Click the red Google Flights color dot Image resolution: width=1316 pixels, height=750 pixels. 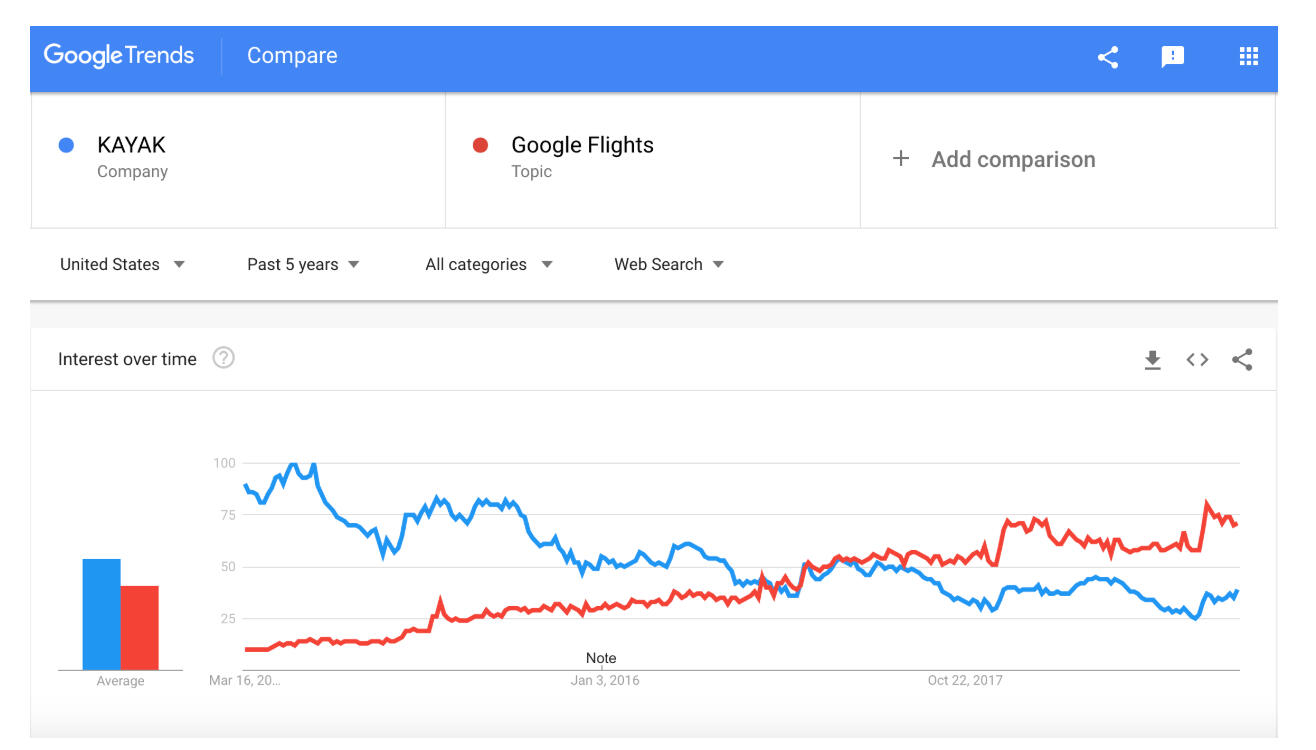point(480,146)
